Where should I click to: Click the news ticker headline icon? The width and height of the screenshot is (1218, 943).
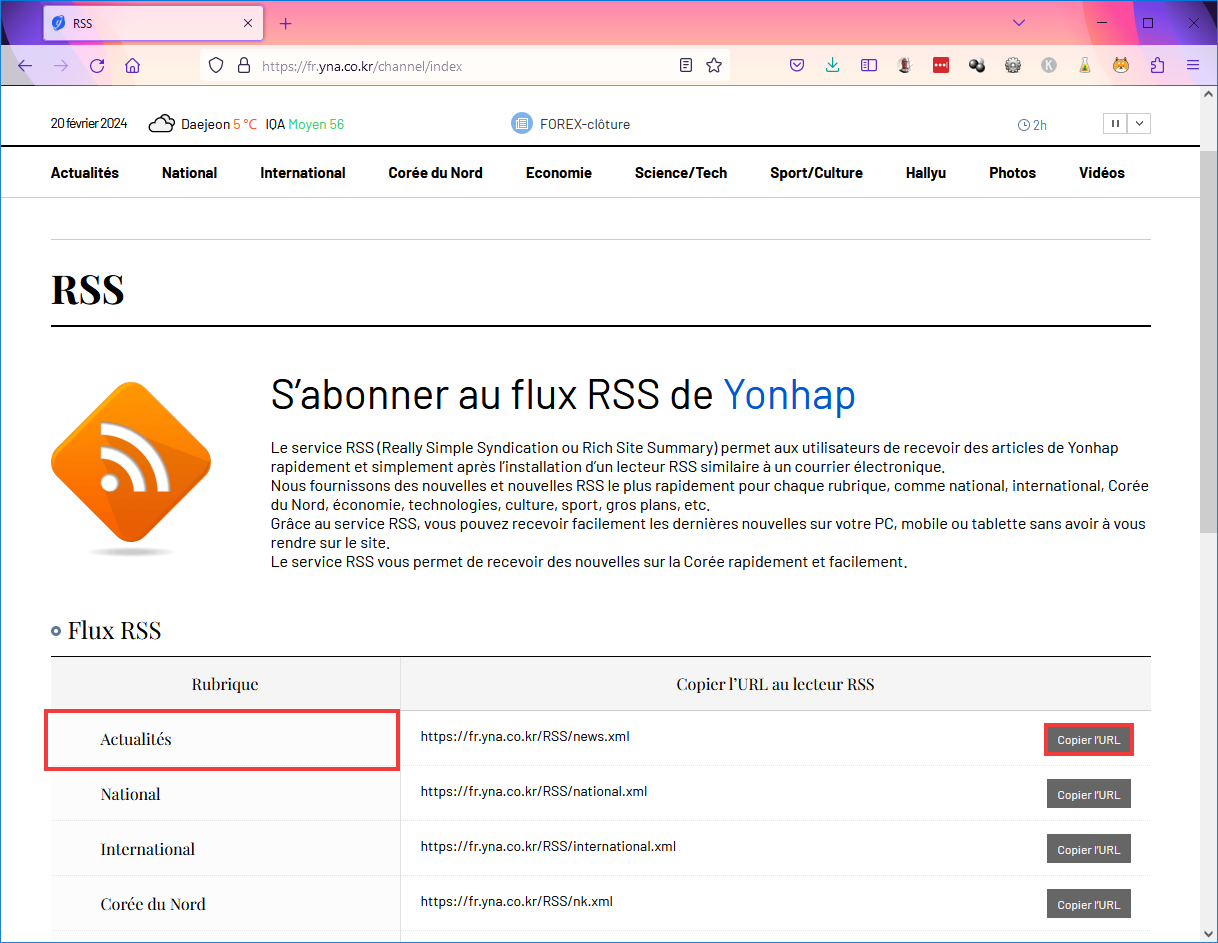click(x=521, y=124)
